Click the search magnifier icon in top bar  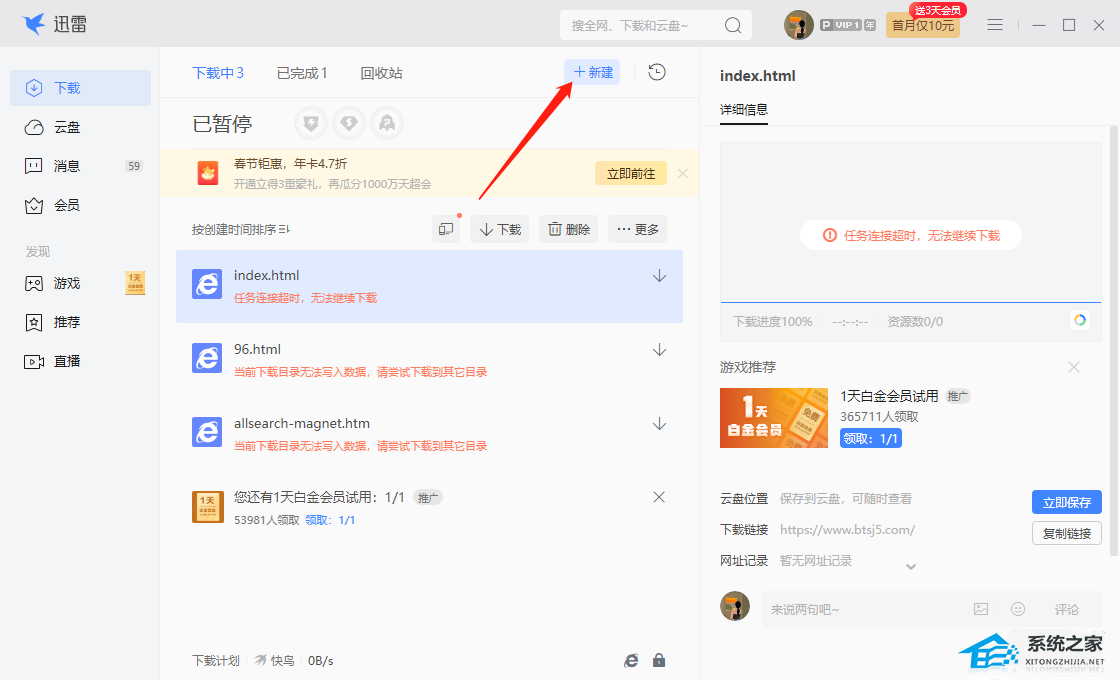point(733,25)
